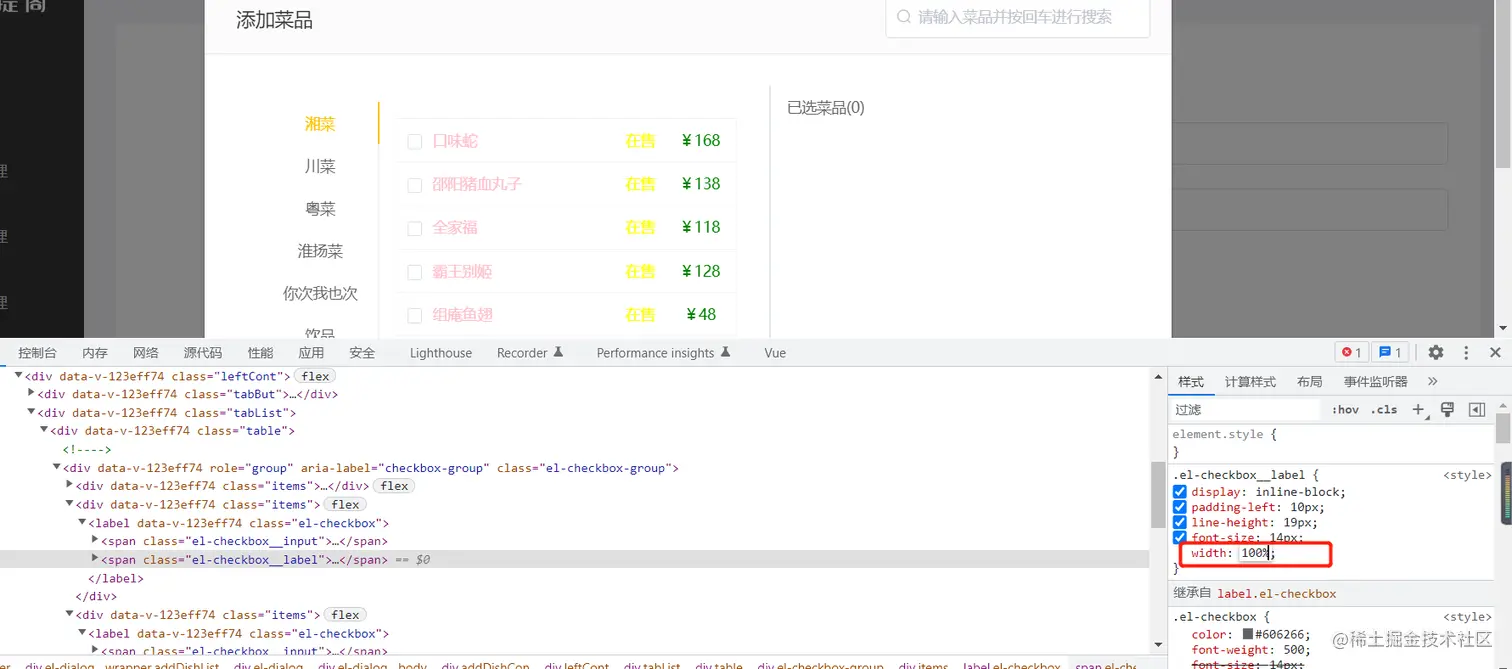Open DevTools kebab more-options menu
Viewport: 1512px width, 669px height.
click(x=1466, y=352)
